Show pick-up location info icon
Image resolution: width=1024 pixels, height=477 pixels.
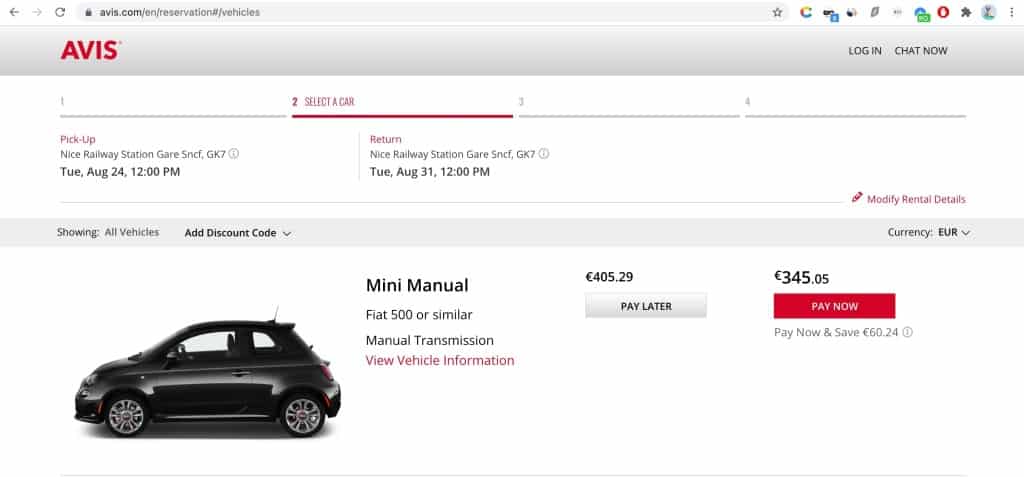click(234, 154)
